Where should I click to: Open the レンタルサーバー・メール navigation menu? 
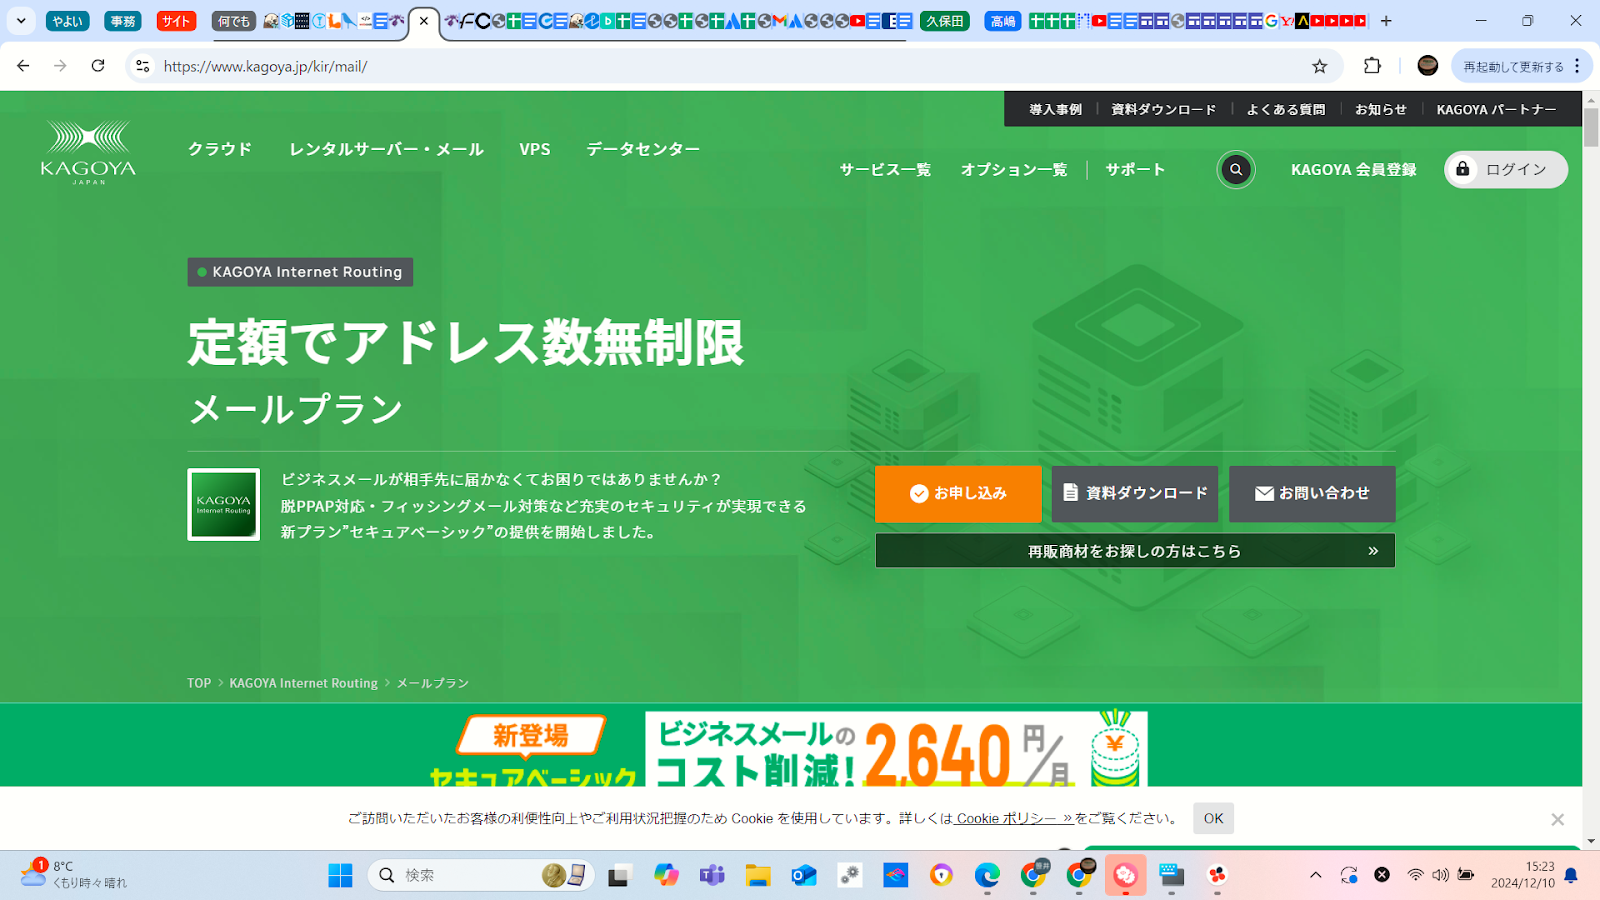coord(386,149)
